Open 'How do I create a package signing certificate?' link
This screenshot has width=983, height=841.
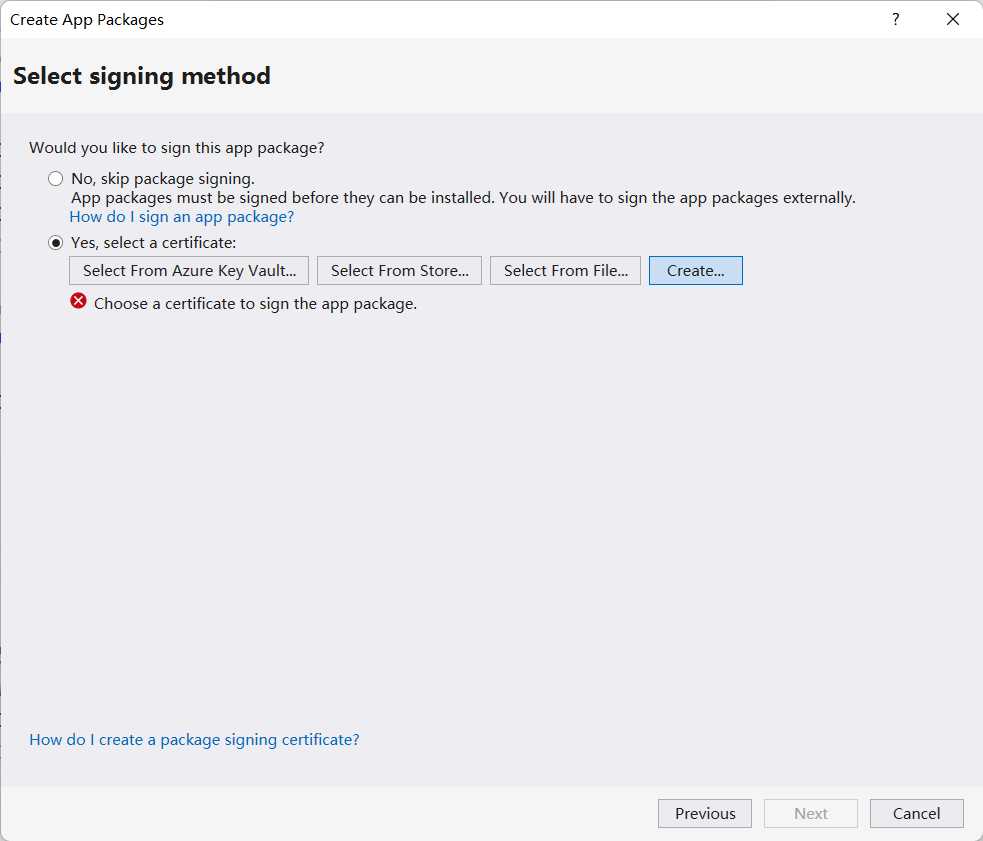194,739
